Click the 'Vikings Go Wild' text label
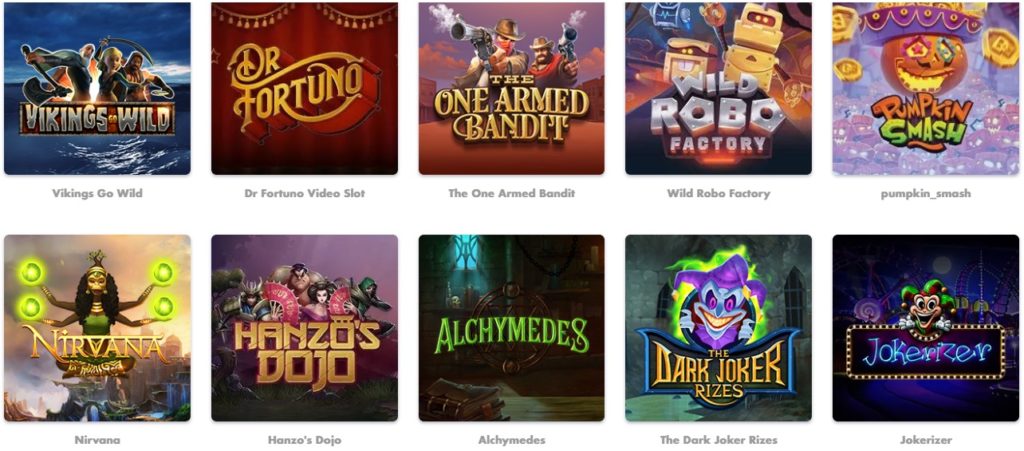1024x451 pixels. coord(97,193)
